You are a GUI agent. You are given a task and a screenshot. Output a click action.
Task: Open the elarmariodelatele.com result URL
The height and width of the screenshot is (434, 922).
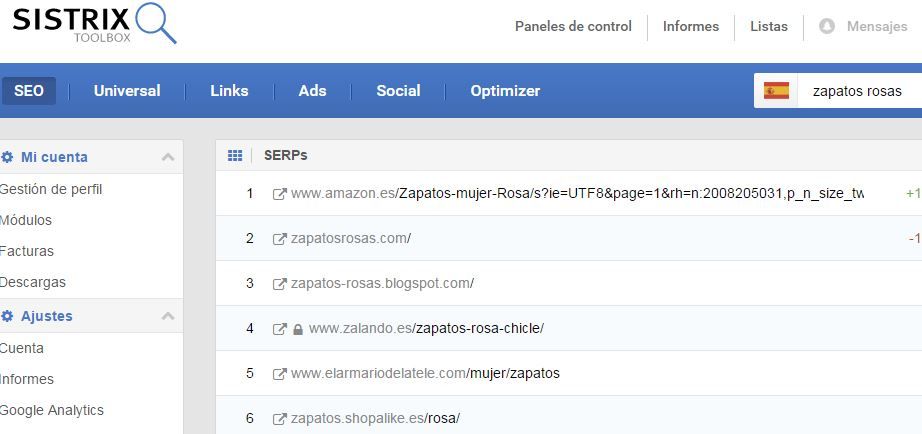[x=425, y=373]
